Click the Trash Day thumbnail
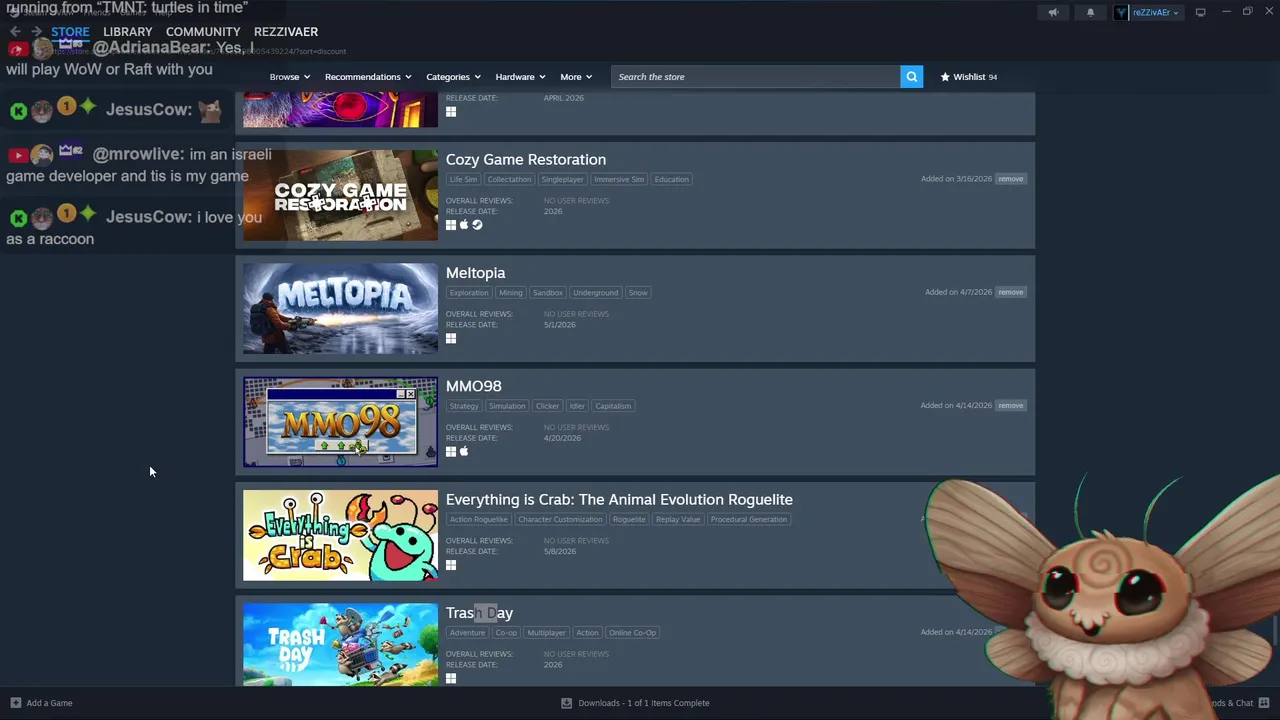Screen dimensions: 1280x720 pos(340,645)
